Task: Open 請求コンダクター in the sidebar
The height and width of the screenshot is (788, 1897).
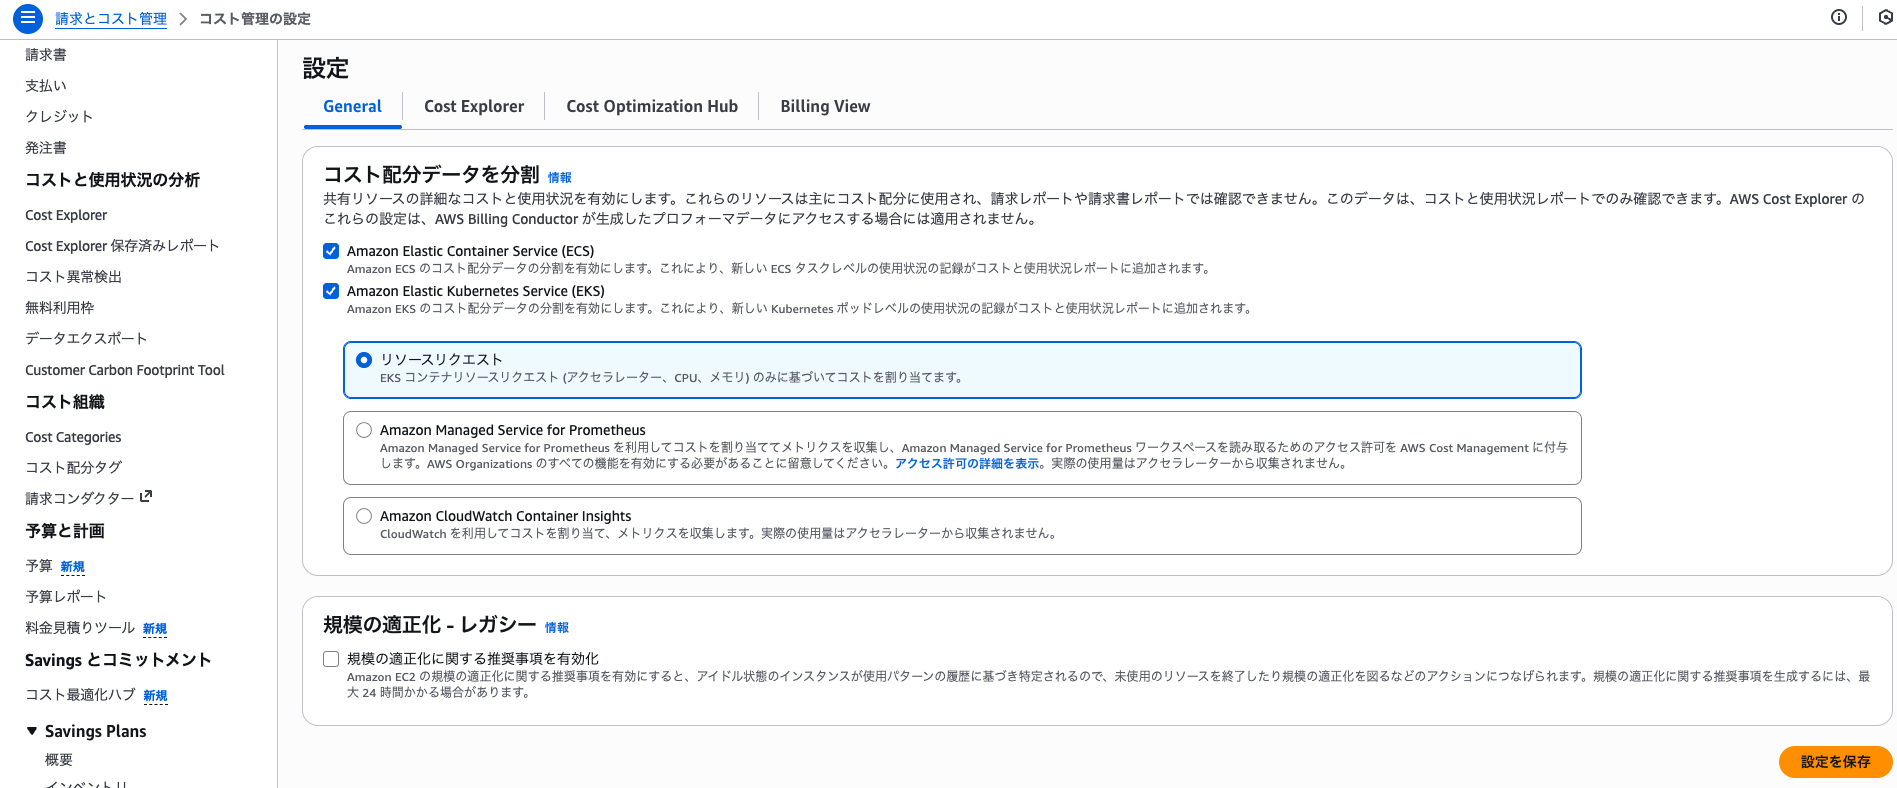Action: (79, 498)
